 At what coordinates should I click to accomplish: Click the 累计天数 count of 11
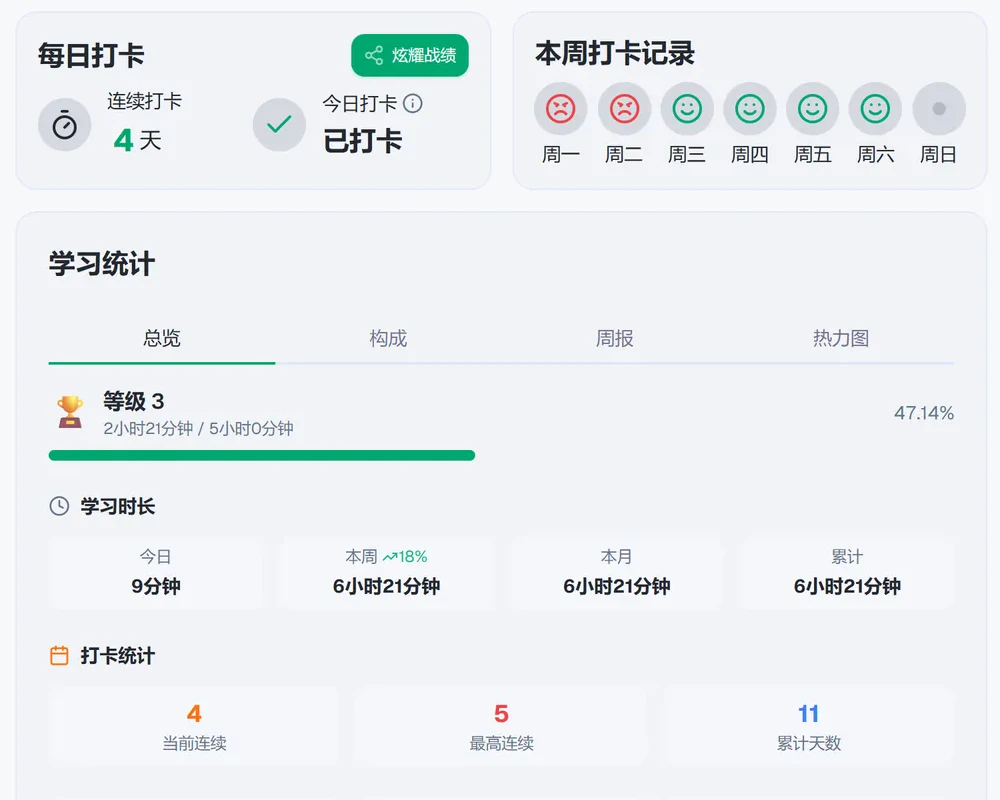click(x=808, y=713)
